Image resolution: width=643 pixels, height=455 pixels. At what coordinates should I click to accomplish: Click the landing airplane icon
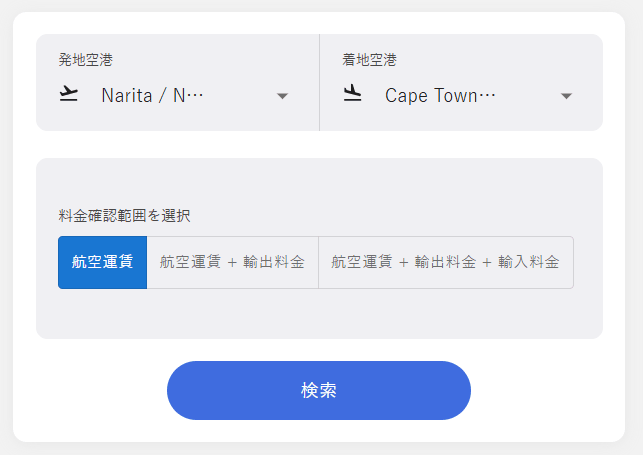click(352, 95)
